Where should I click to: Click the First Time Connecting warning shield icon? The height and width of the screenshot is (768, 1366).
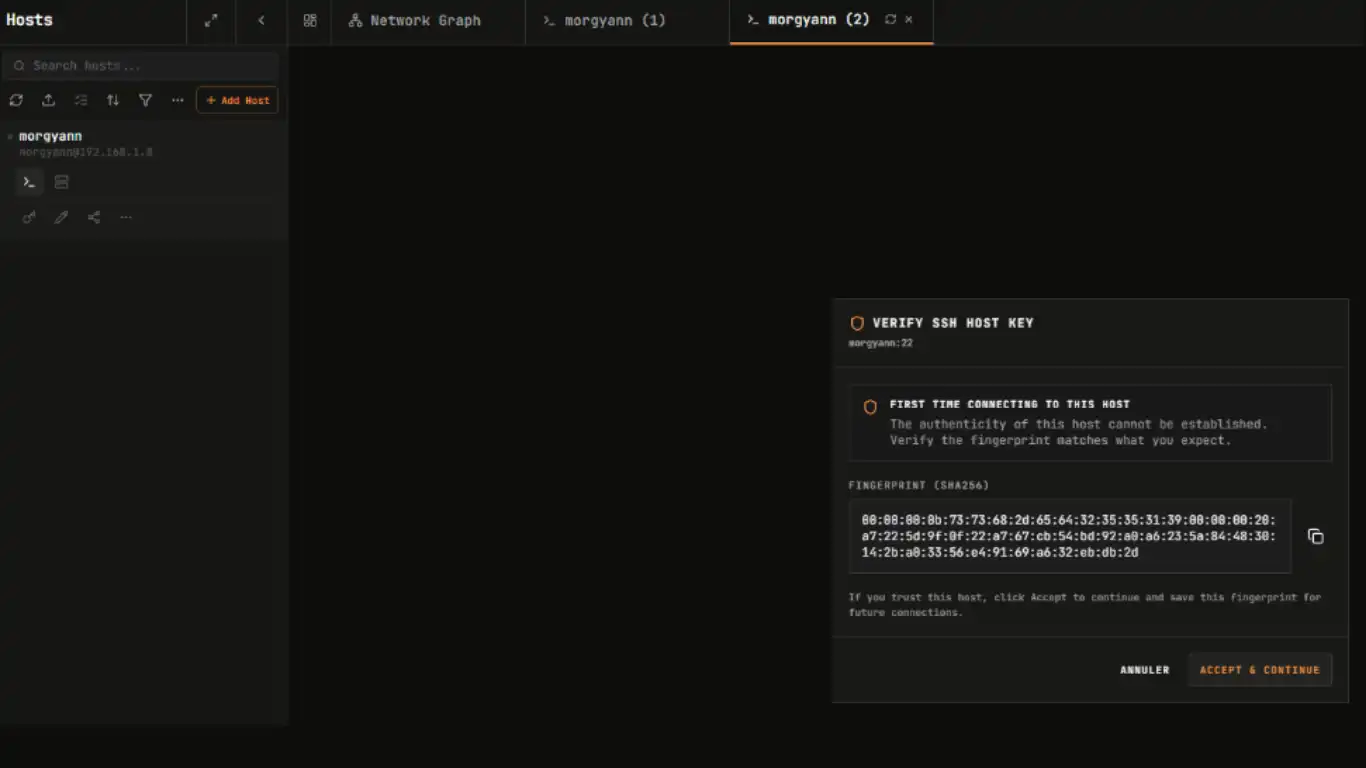(870, 407)
